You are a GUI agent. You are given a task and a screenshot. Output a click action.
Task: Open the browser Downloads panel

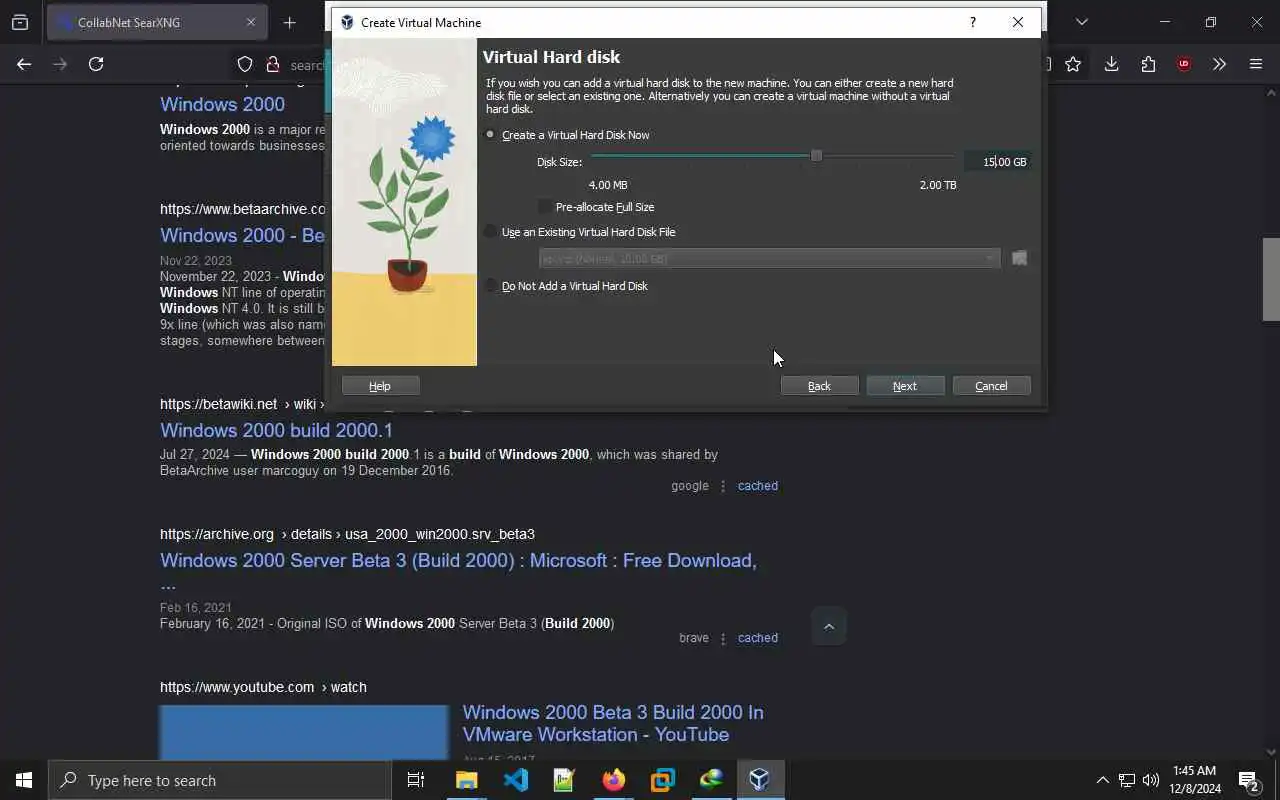click(1111, 64)
